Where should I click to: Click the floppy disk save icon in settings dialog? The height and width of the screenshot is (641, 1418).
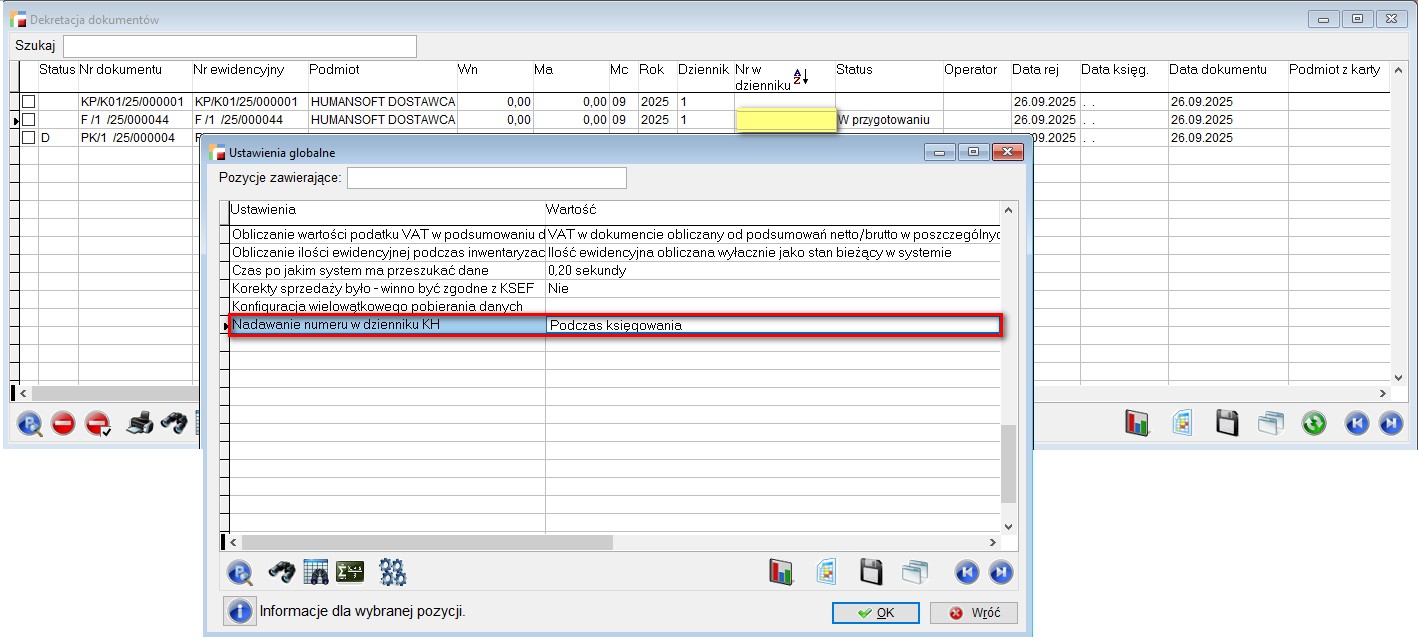(871, 572)
